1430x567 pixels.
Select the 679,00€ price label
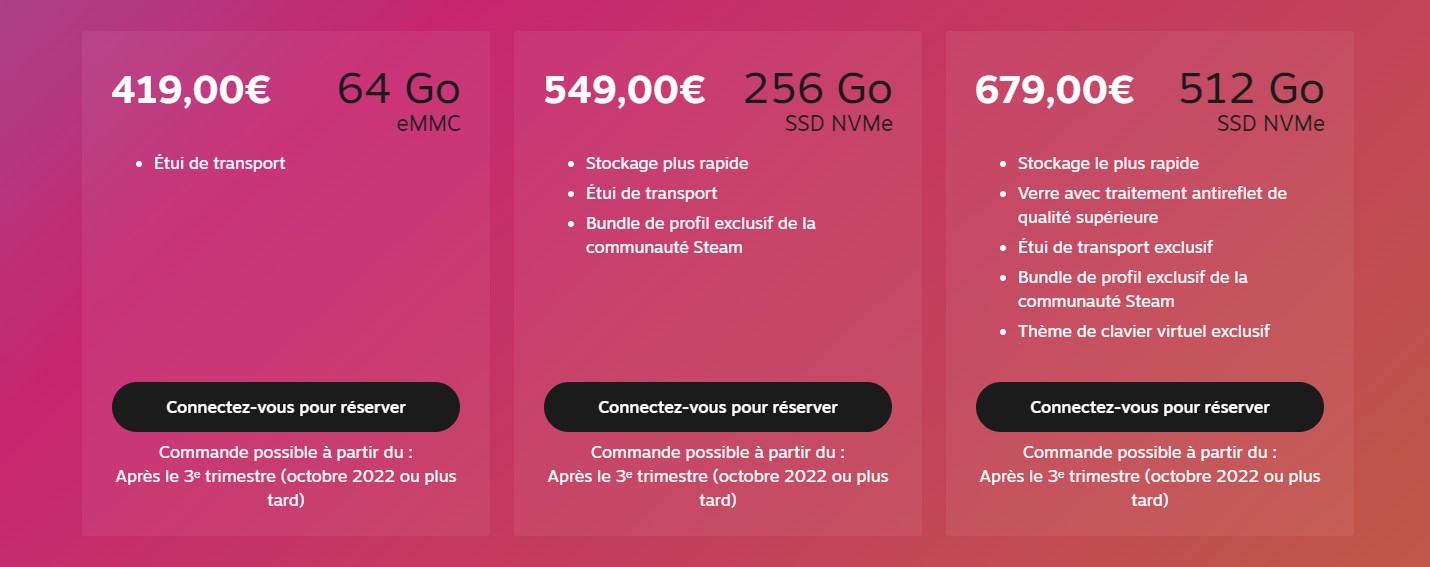pyautogui.click(x=1055, y=89)
